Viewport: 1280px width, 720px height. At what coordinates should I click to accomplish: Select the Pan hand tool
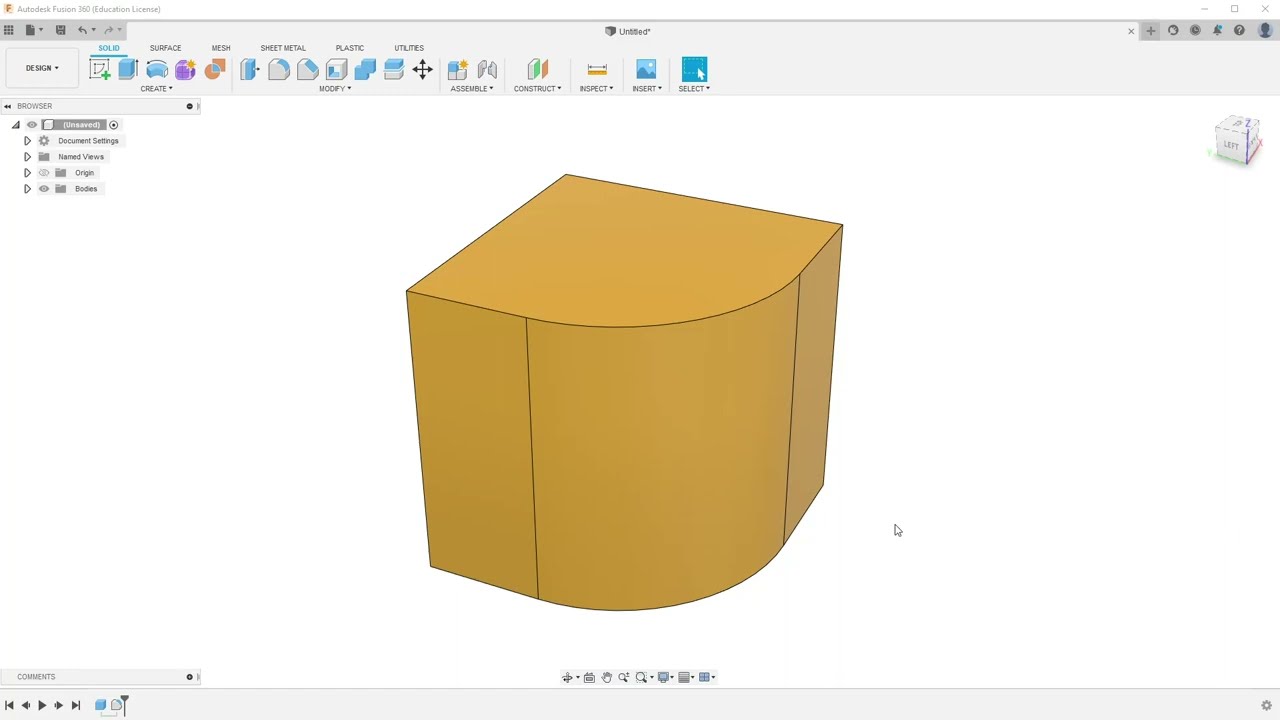point(606,677)
